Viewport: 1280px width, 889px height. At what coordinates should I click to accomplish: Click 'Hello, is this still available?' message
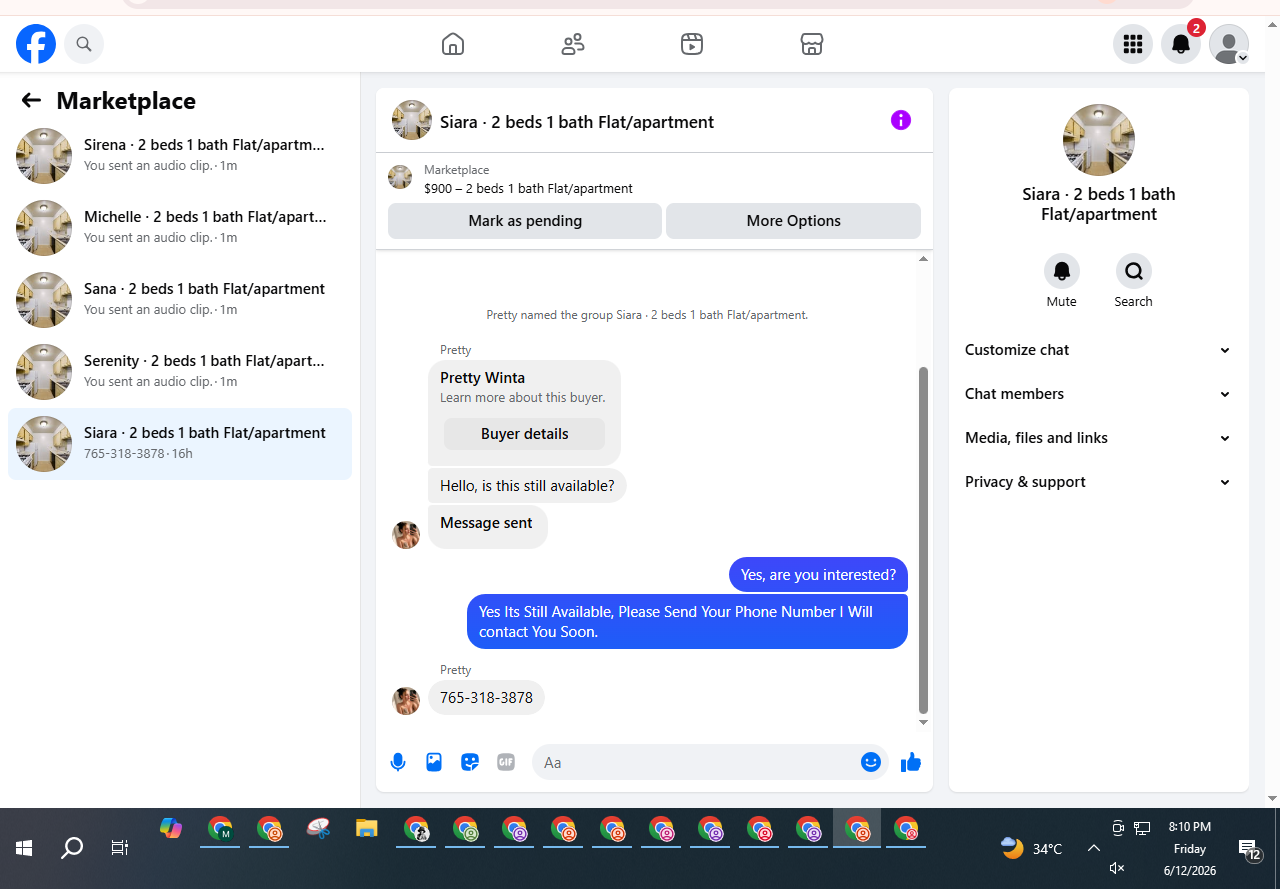click(527, 486)
